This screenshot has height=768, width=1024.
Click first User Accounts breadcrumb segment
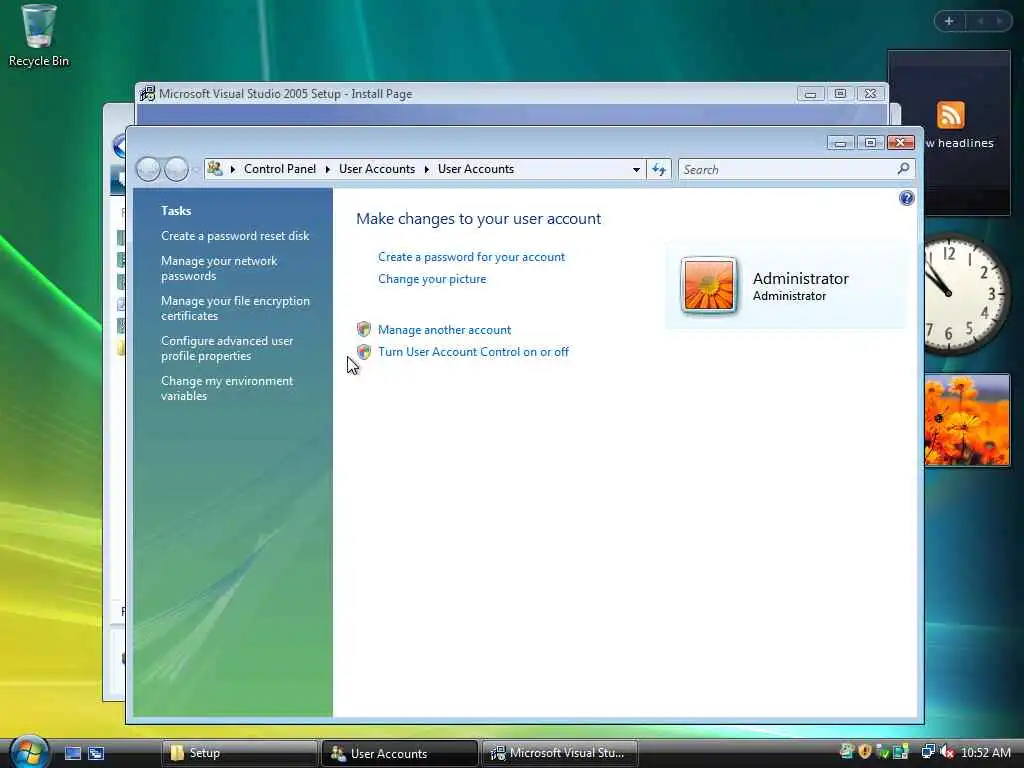pyautogui.click(x=377, y=168)
